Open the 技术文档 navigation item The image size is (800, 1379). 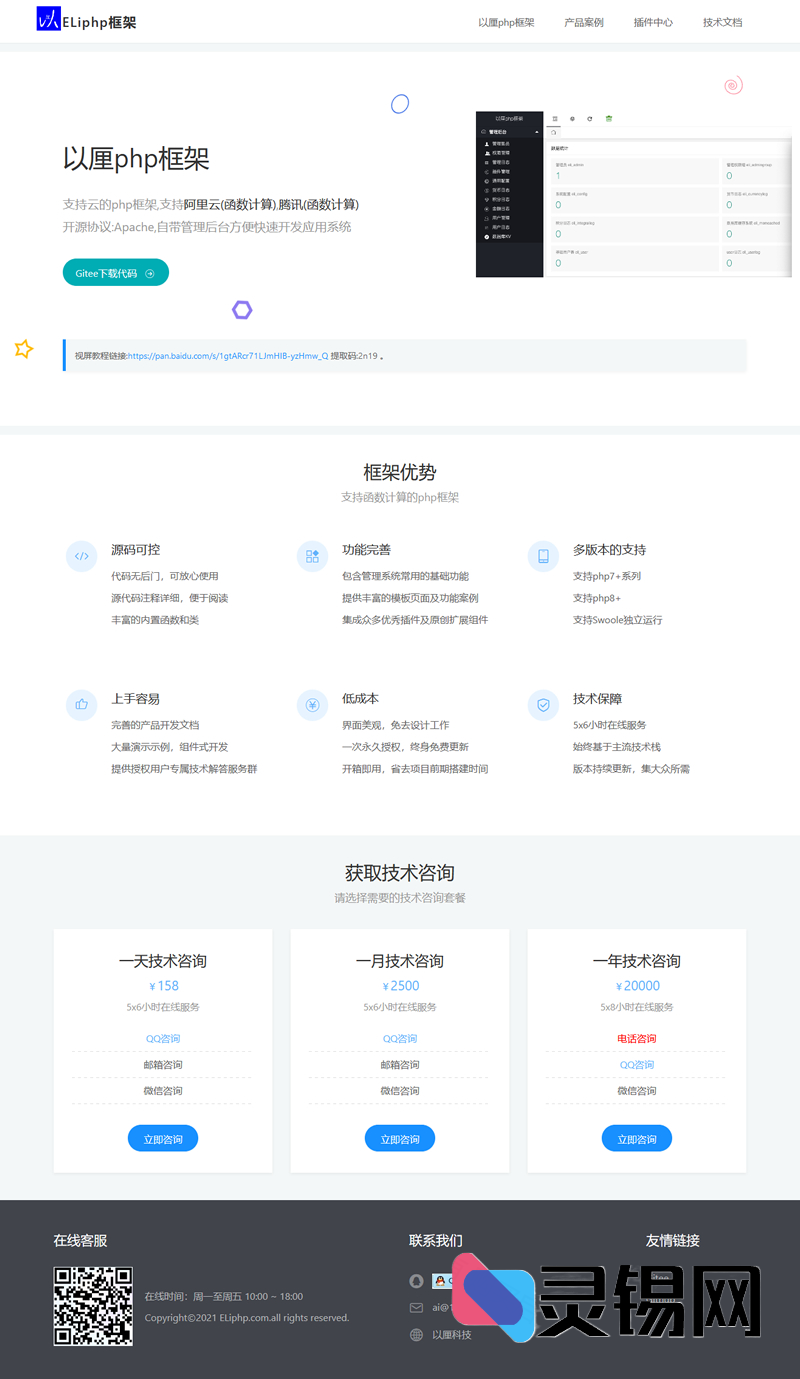coord(721,21)
